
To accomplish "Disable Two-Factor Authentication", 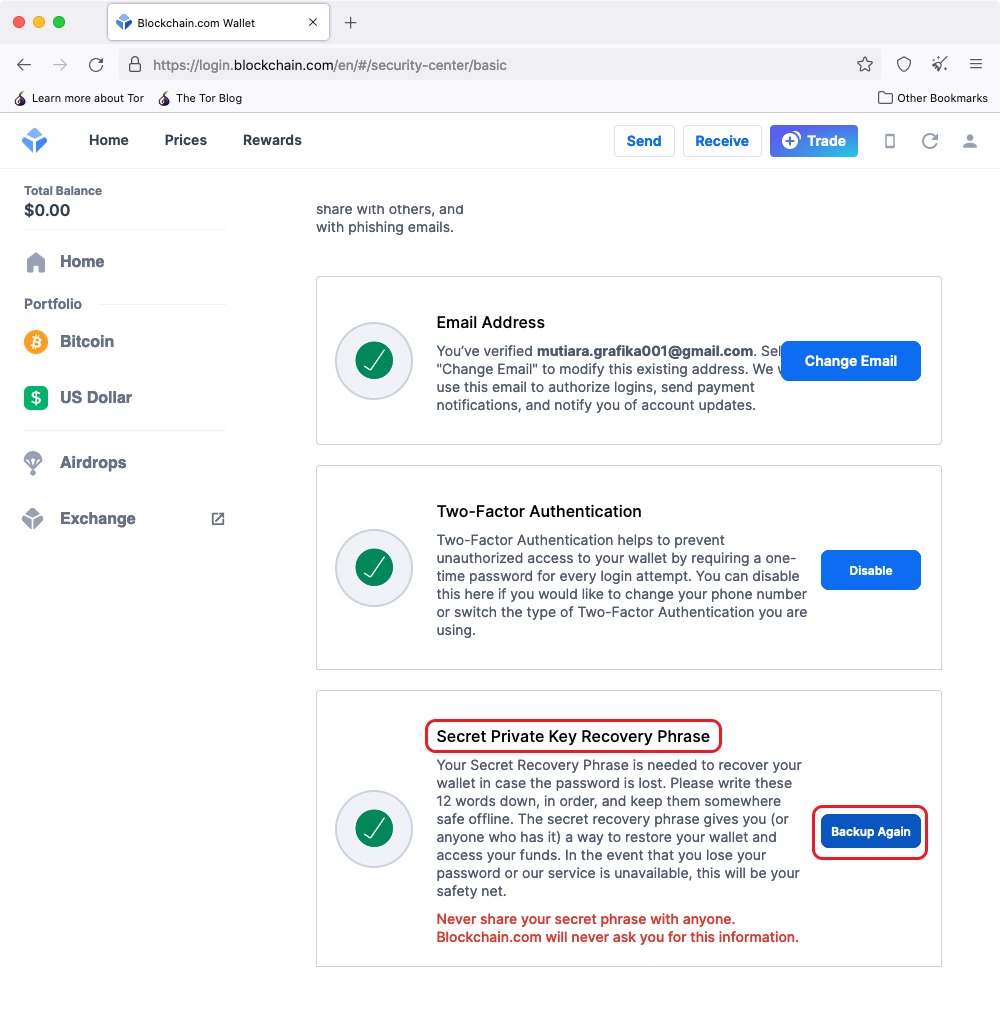I will tap(871, 570).
